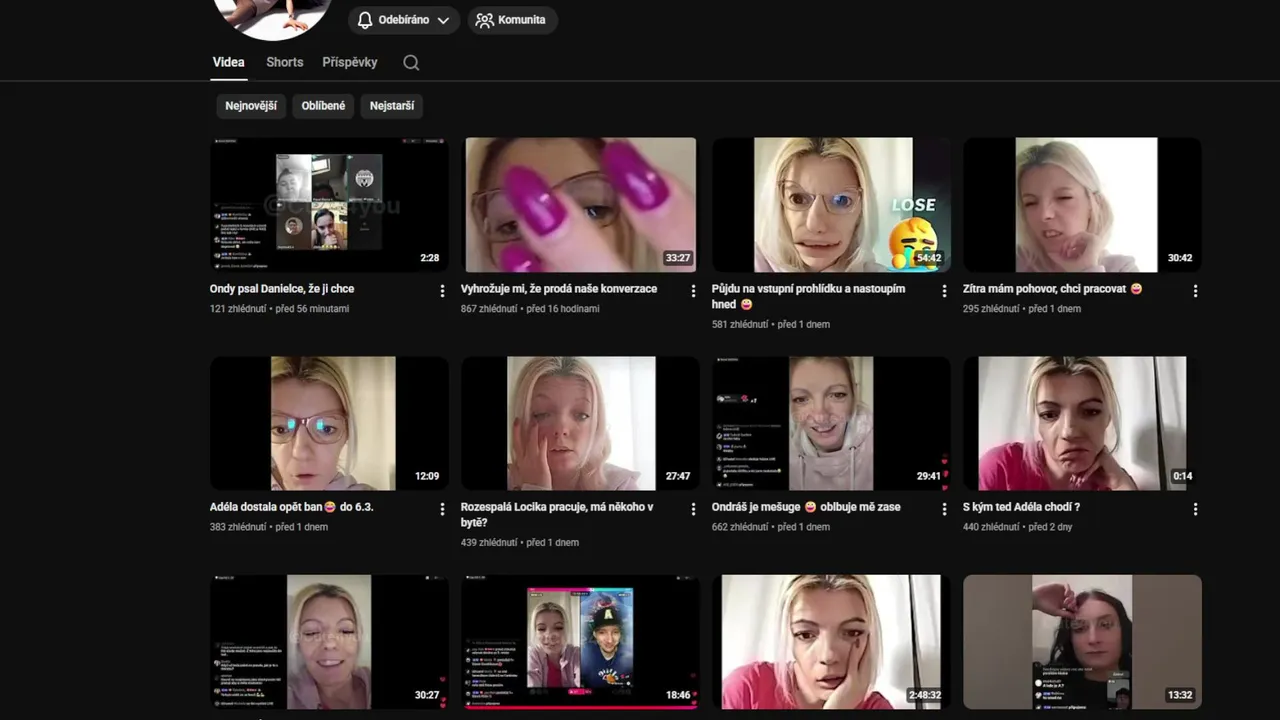
Task: Select the Oblíbené sort chip
Action: pyautogui.click(x=323, y=106)
